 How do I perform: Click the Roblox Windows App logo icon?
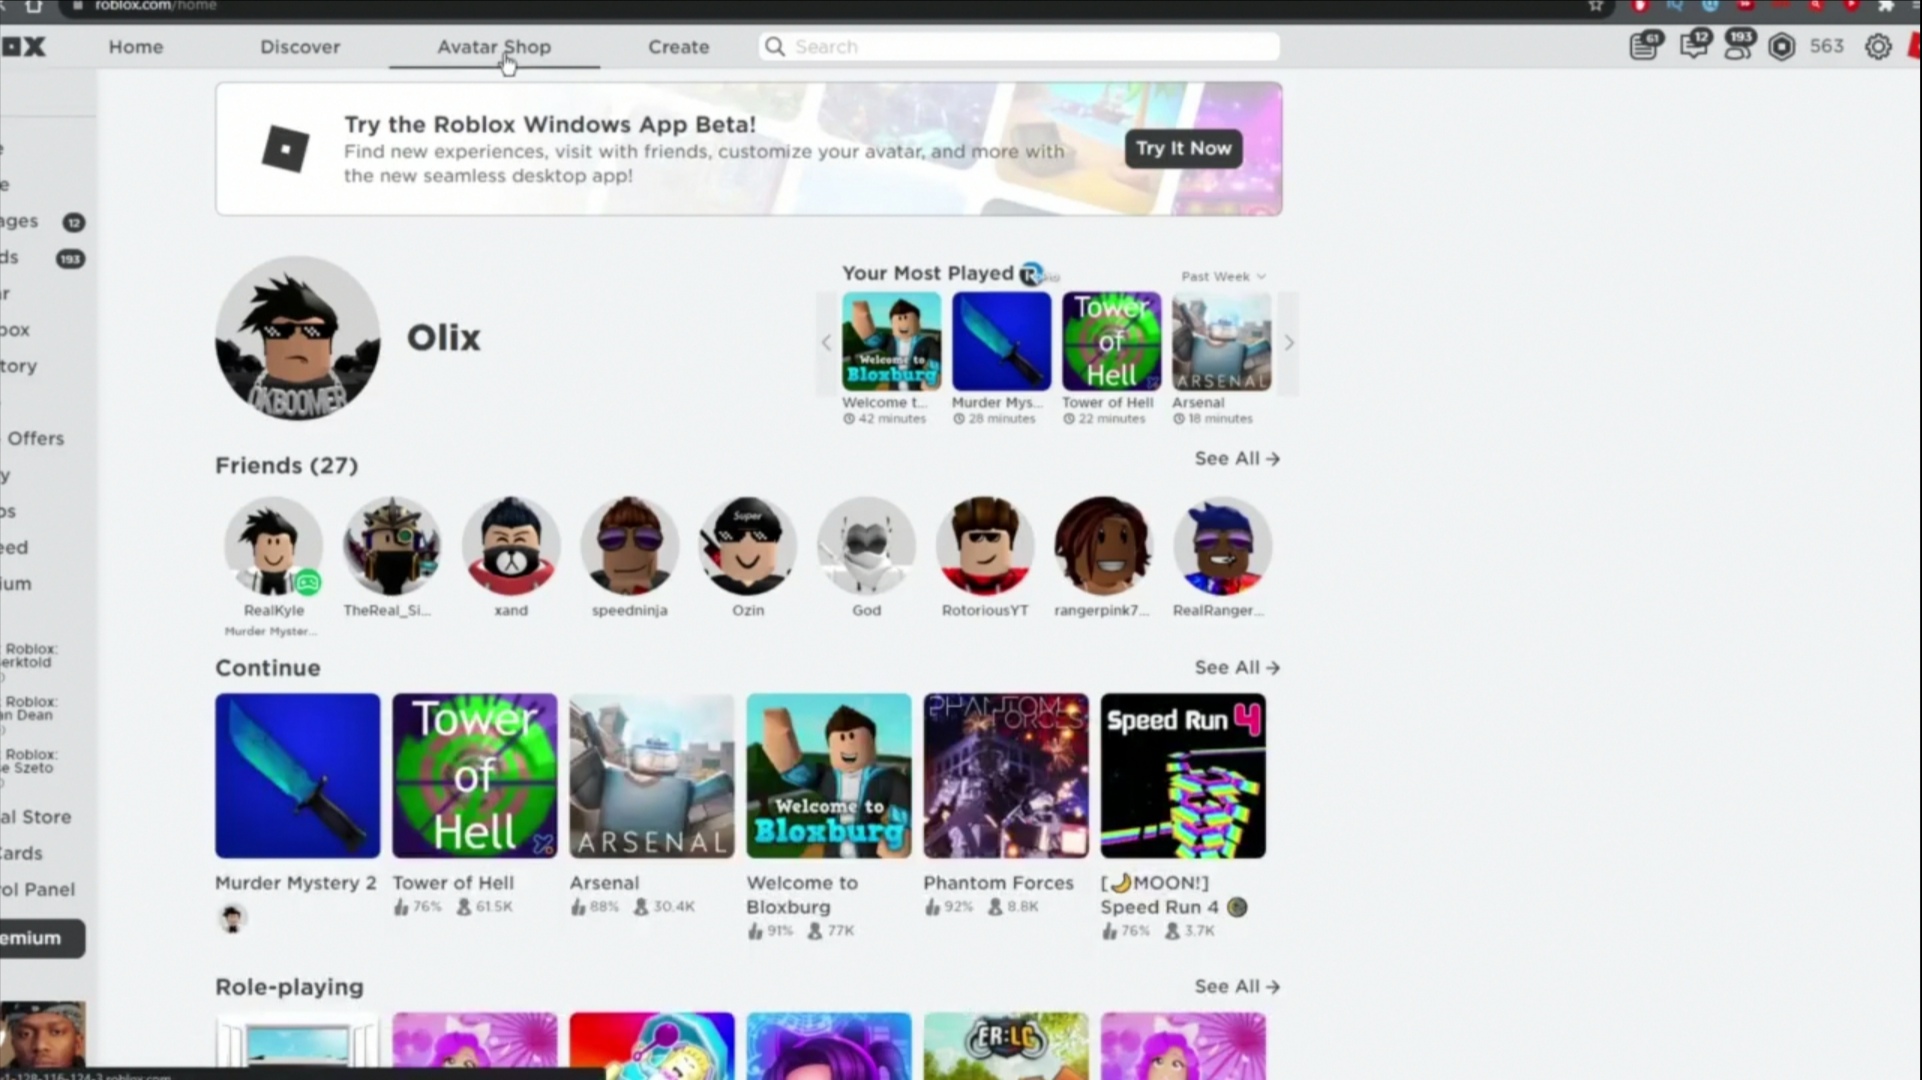pyautogui.click(x=285, y=149)
